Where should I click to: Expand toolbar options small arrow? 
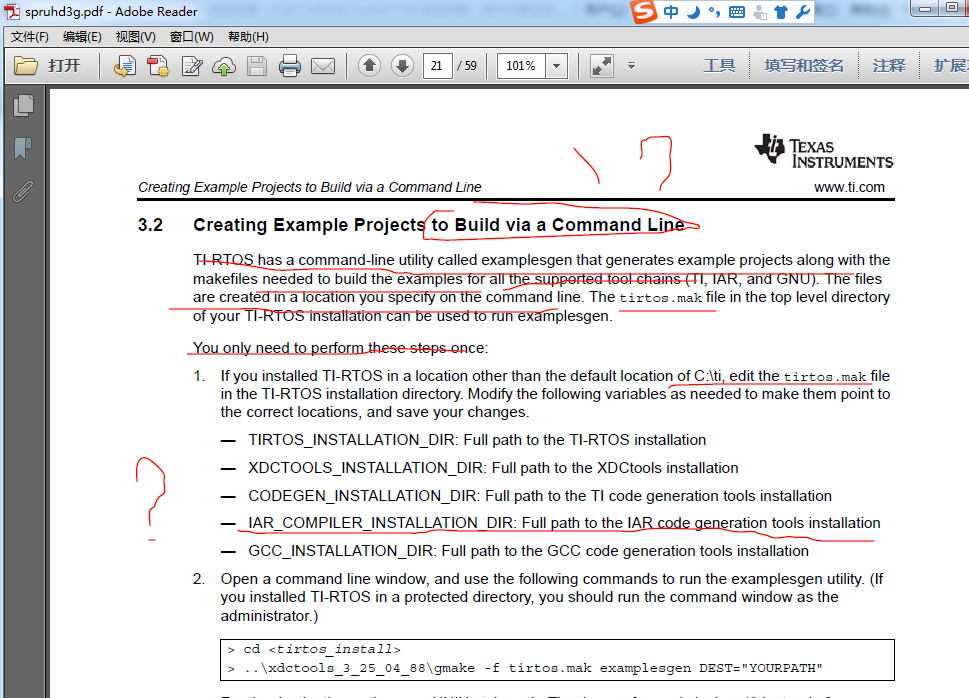[x=631, y=66]
